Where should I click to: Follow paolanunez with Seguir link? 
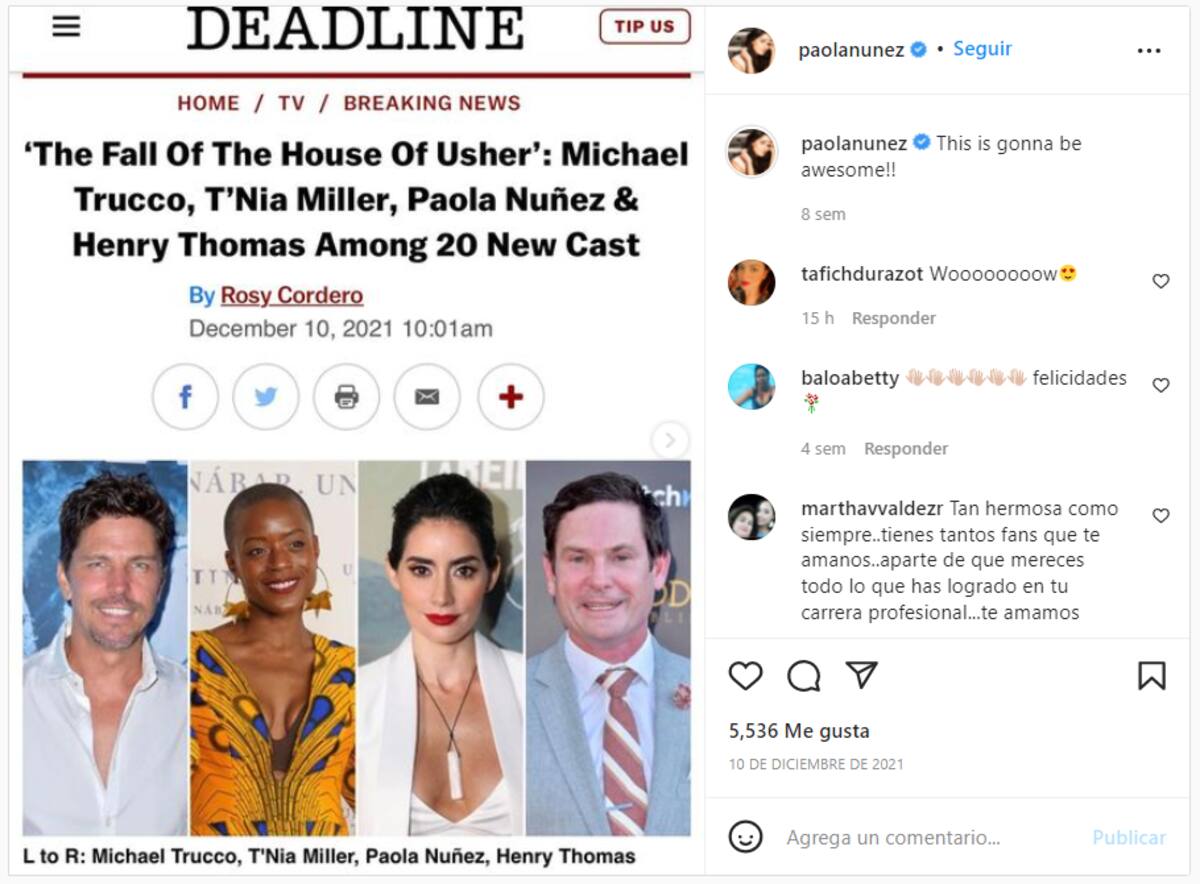(x=982, y=49)
